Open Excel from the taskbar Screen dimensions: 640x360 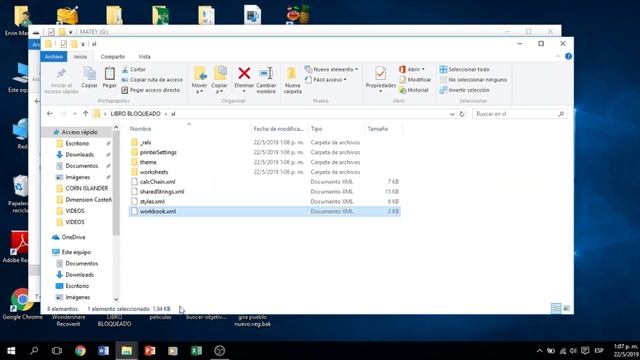pyautogui.click(x=196, y=351)
